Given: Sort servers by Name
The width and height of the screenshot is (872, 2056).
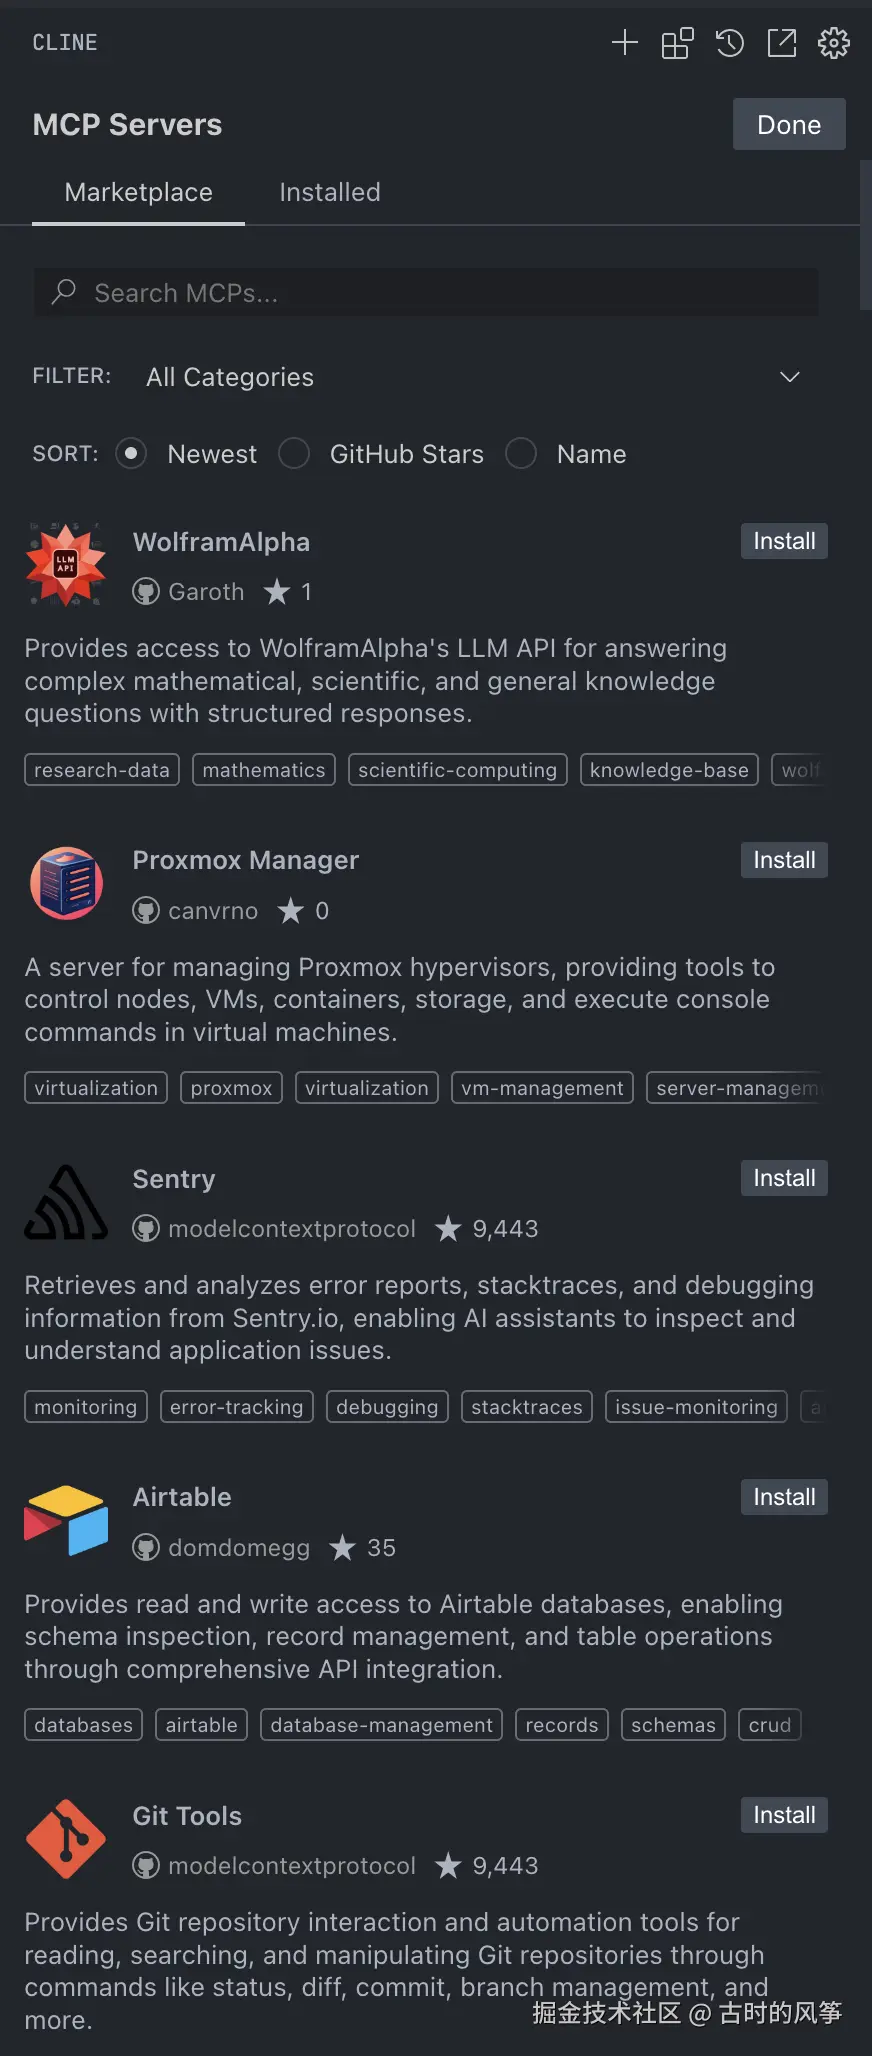Looking at the screenshot, I should tap(521, 454).
